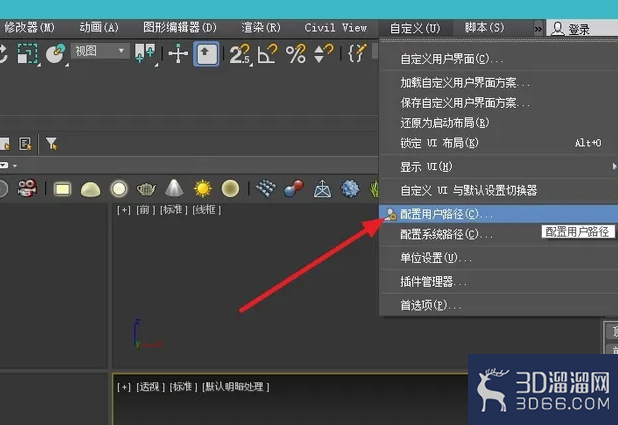Viewport: 618px width, 425px height.
Task: Click the edit named selection sets icon
Action: (357, 53)
